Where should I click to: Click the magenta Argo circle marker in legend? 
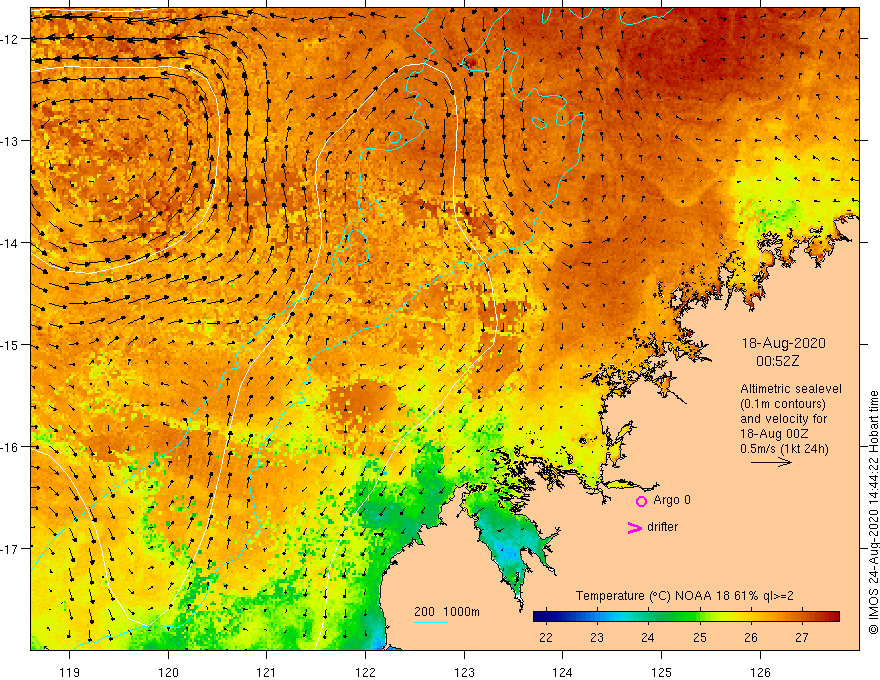click(x=641, y=501)
